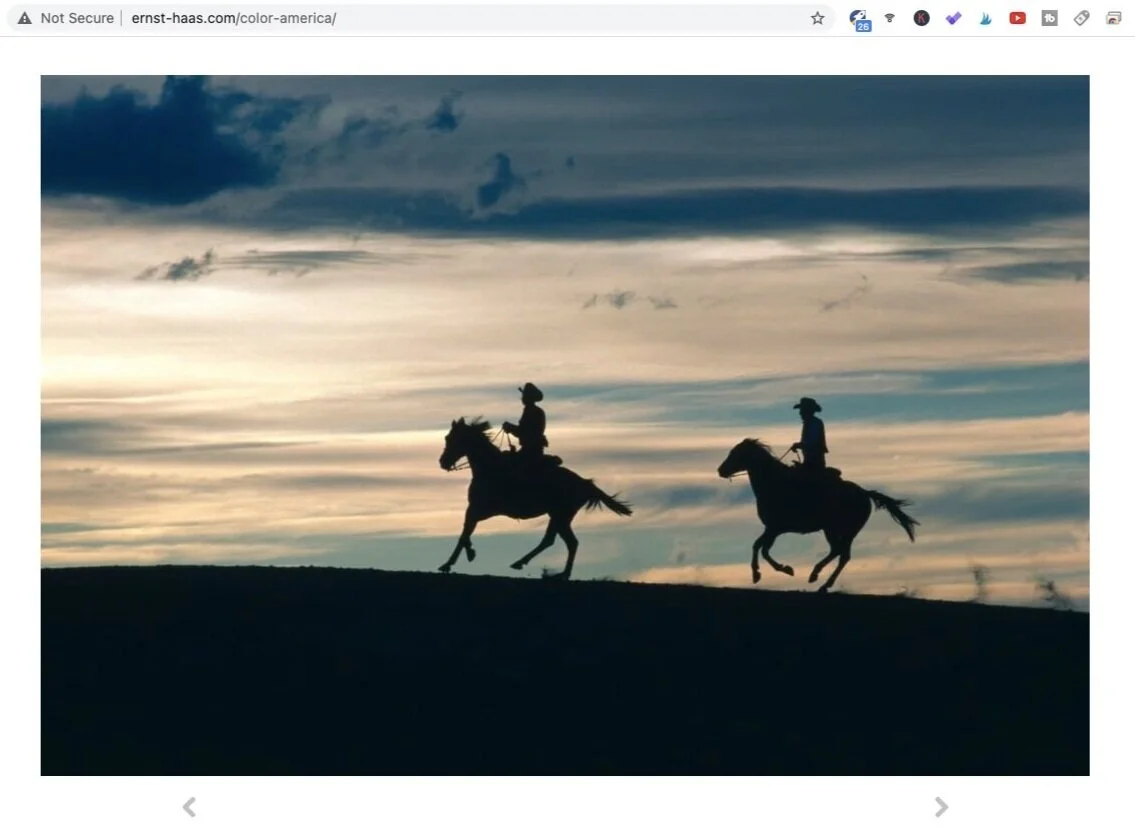Bookmark this page with the star icon
Image resolution: width=1135 pixels, height=833 pixels.
[817, 18]
